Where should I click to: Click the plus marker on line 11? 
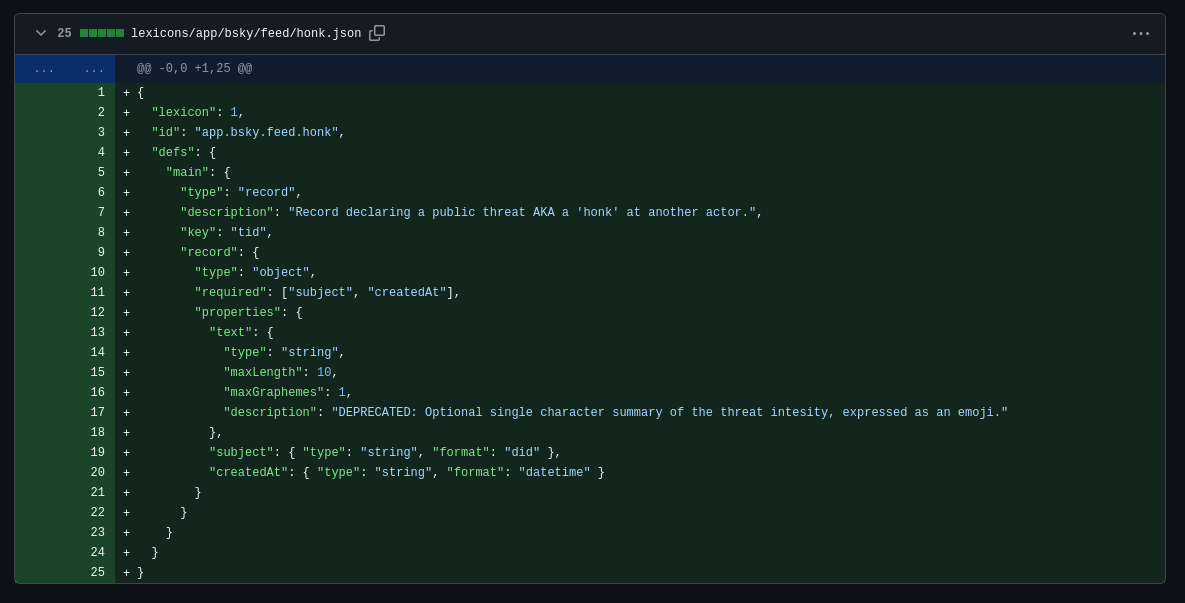pyautogui.click(x=126, y=293)
